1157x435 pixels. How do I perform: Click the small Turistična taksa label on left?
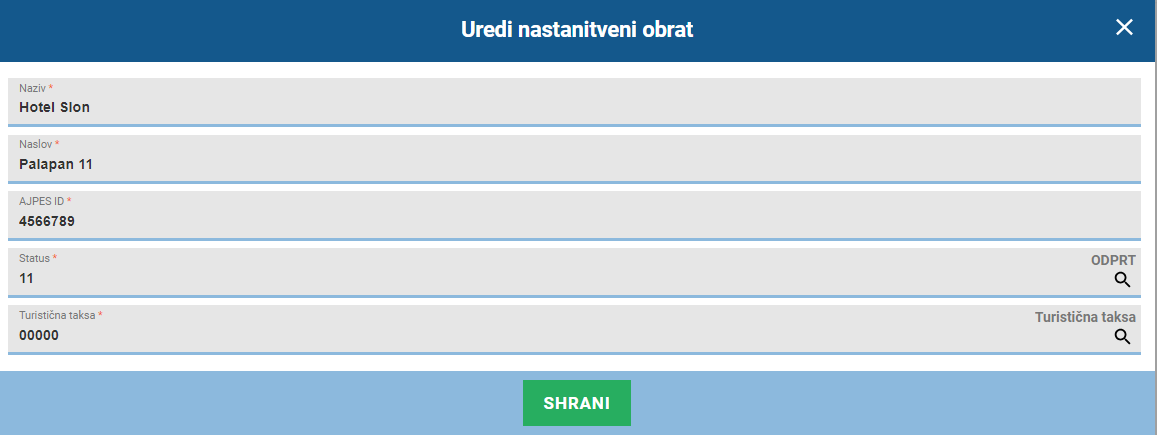pos(58,315)
